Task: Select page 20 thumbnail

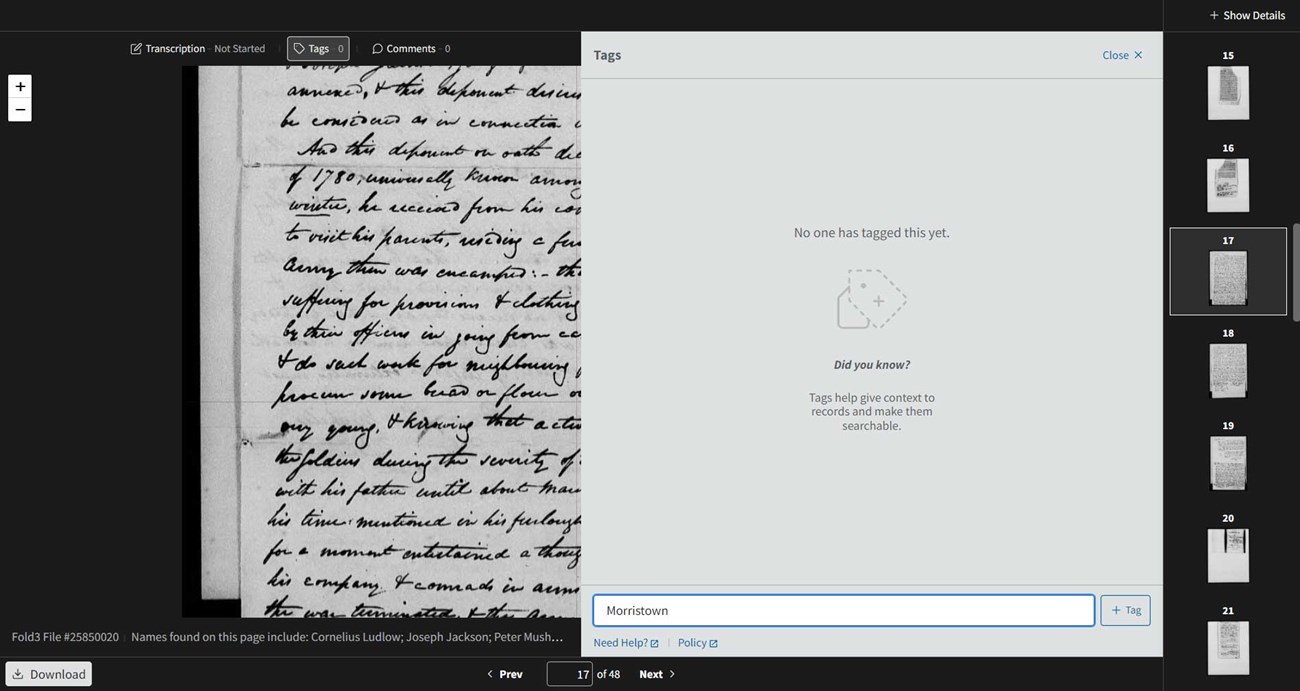Action: 1228,555
